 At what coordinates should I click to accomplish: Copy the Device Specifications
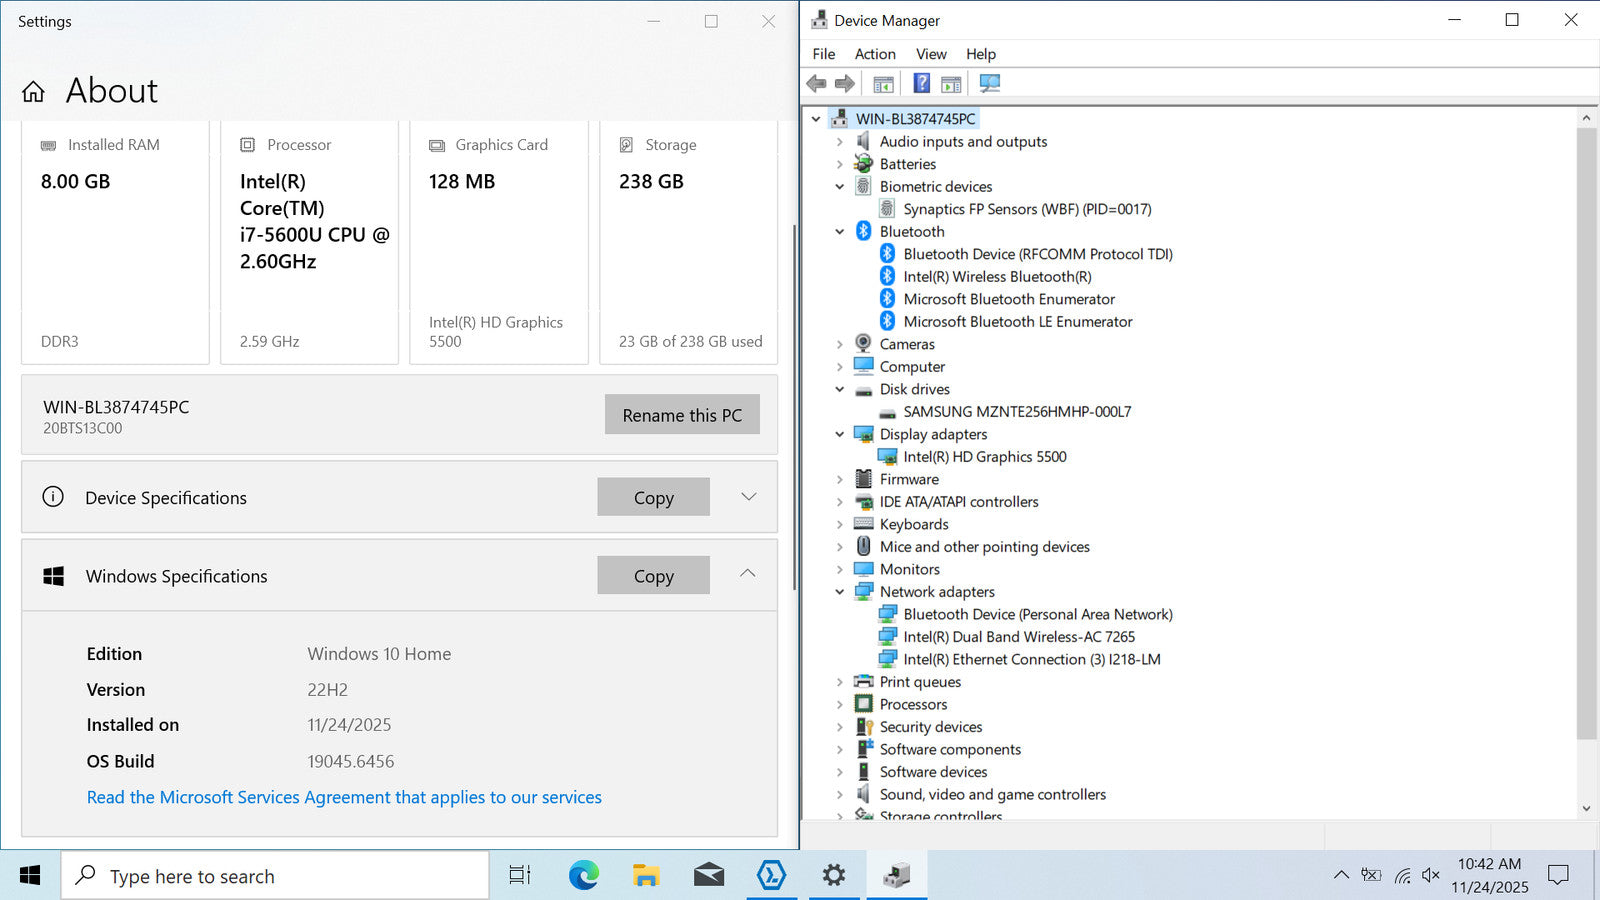[654, 497]
